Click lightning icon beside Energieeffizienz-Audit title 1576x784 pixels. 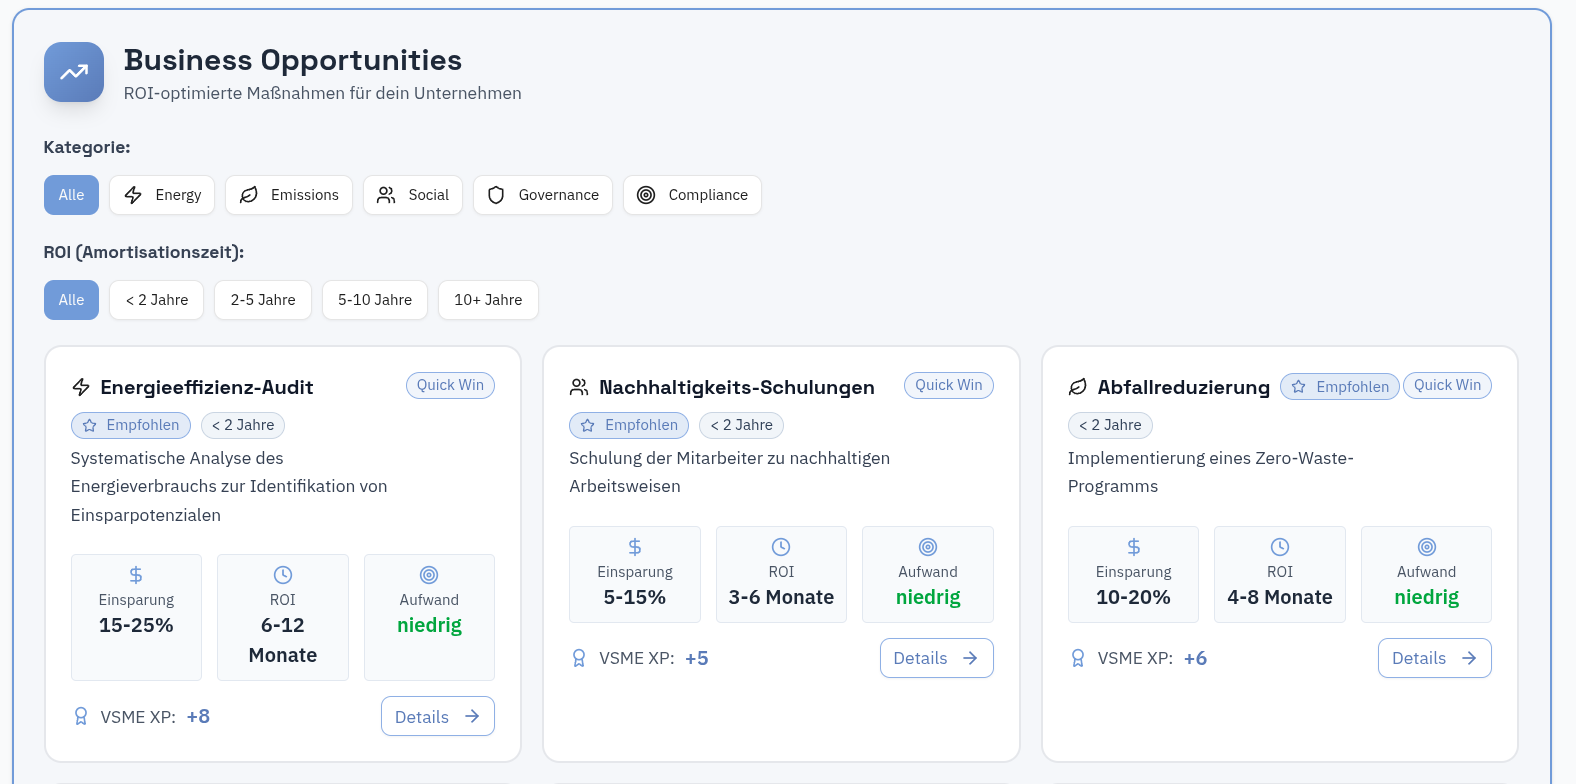tap(81, 387)
